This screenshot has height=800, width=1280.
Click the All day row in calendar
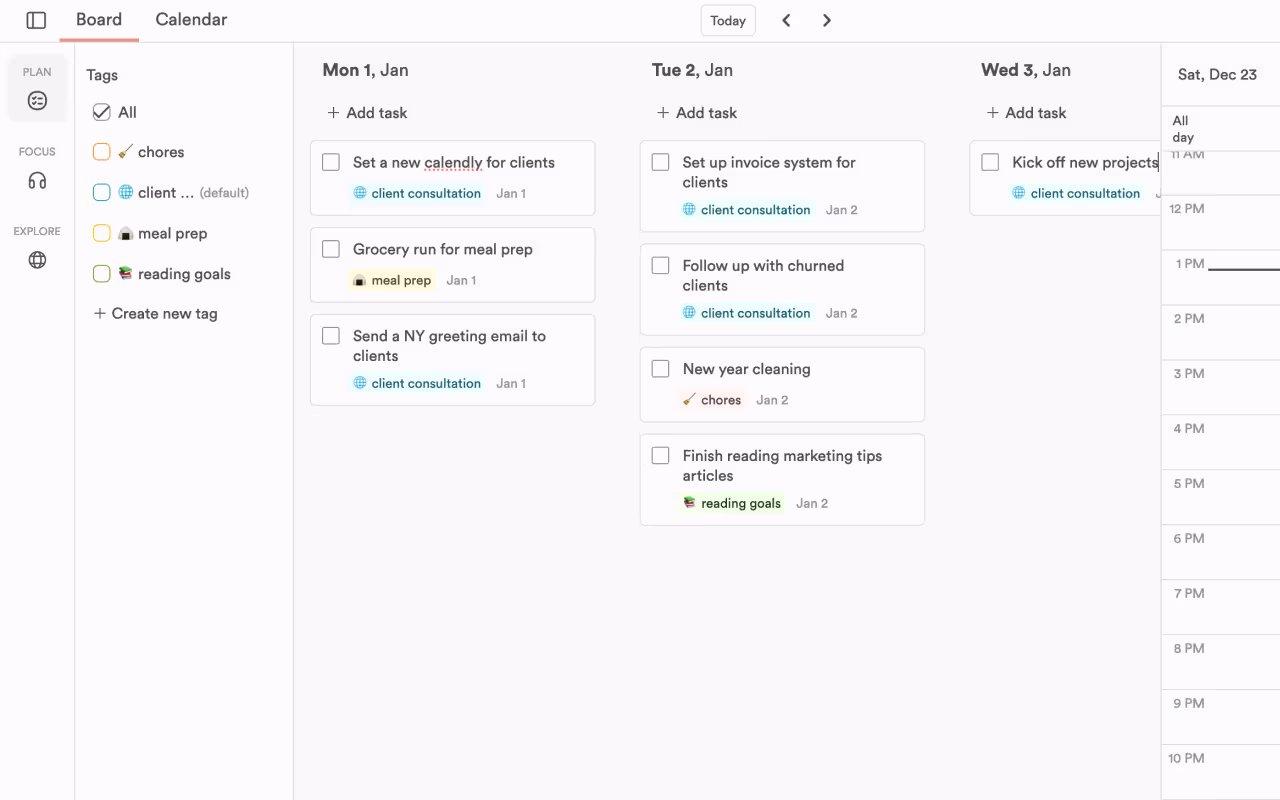(x=1221, y=128)
